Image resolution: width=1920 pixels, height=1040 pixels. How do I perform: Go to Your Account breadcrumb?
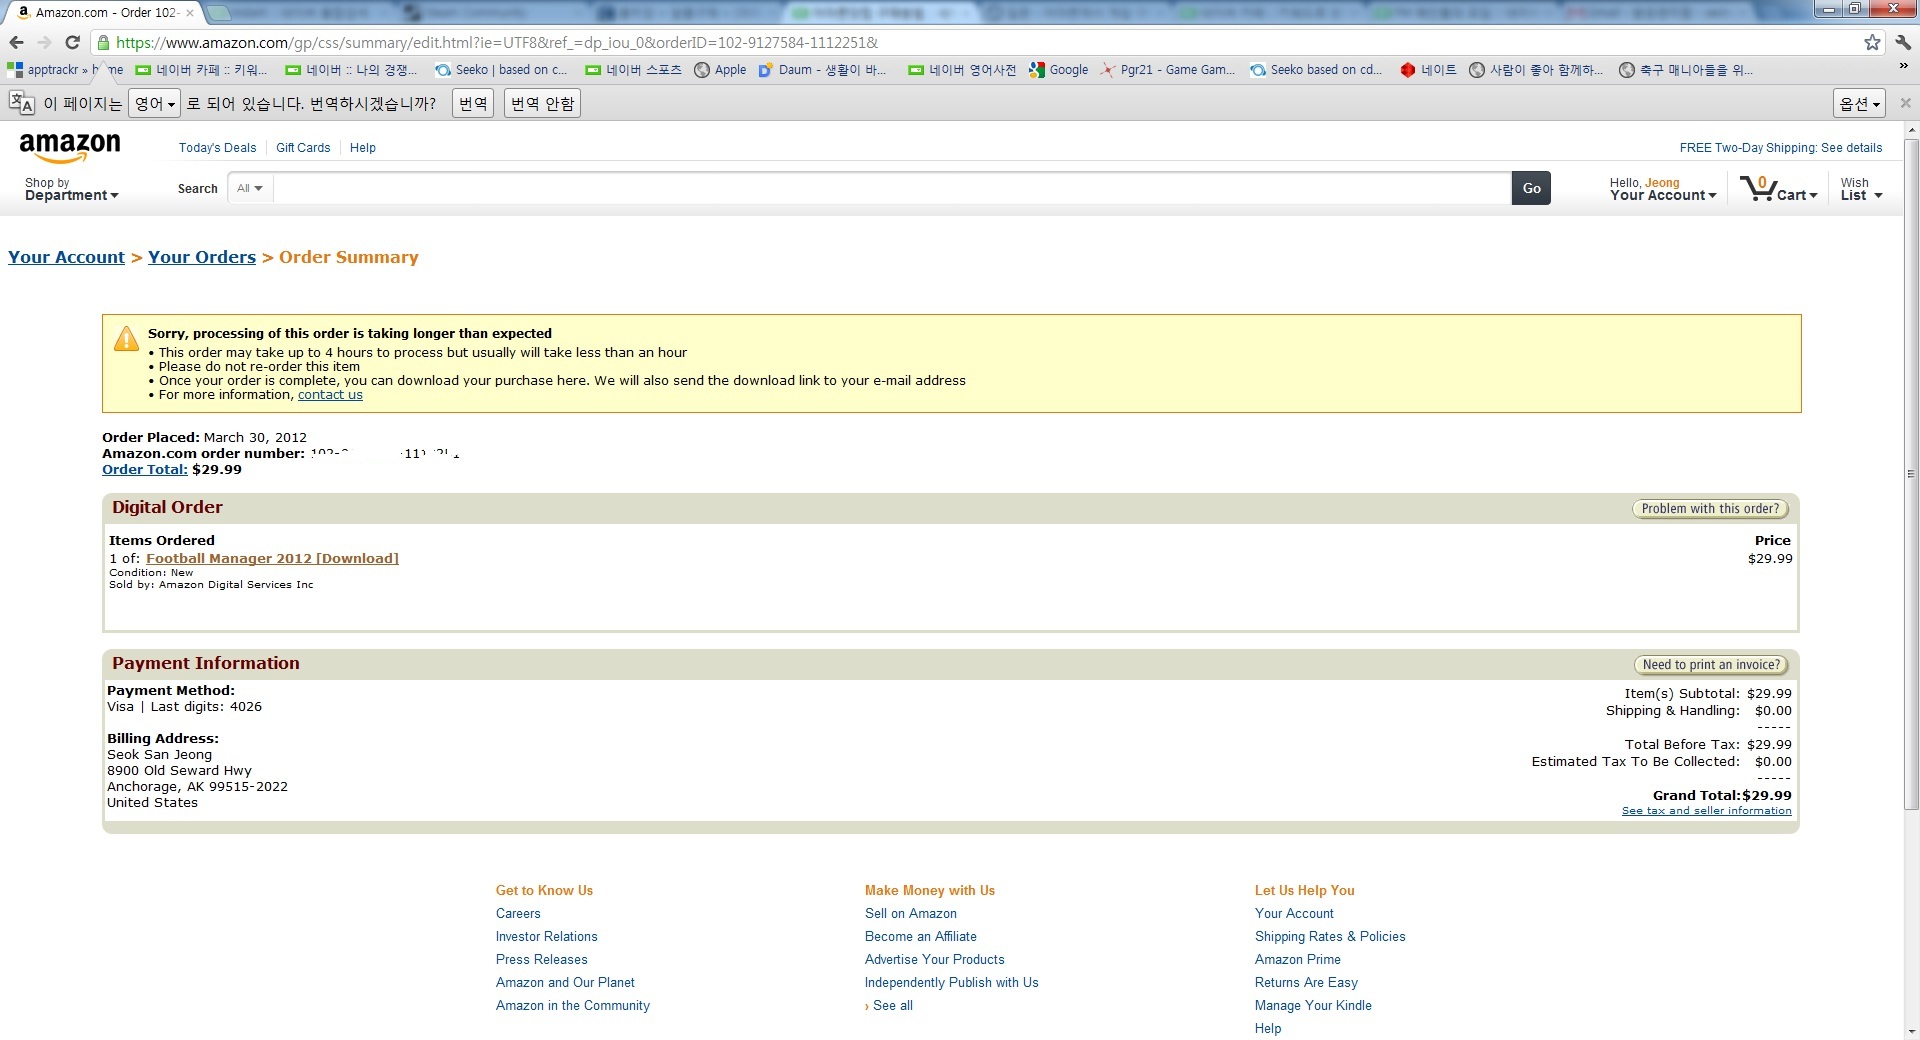coord(66,257)
